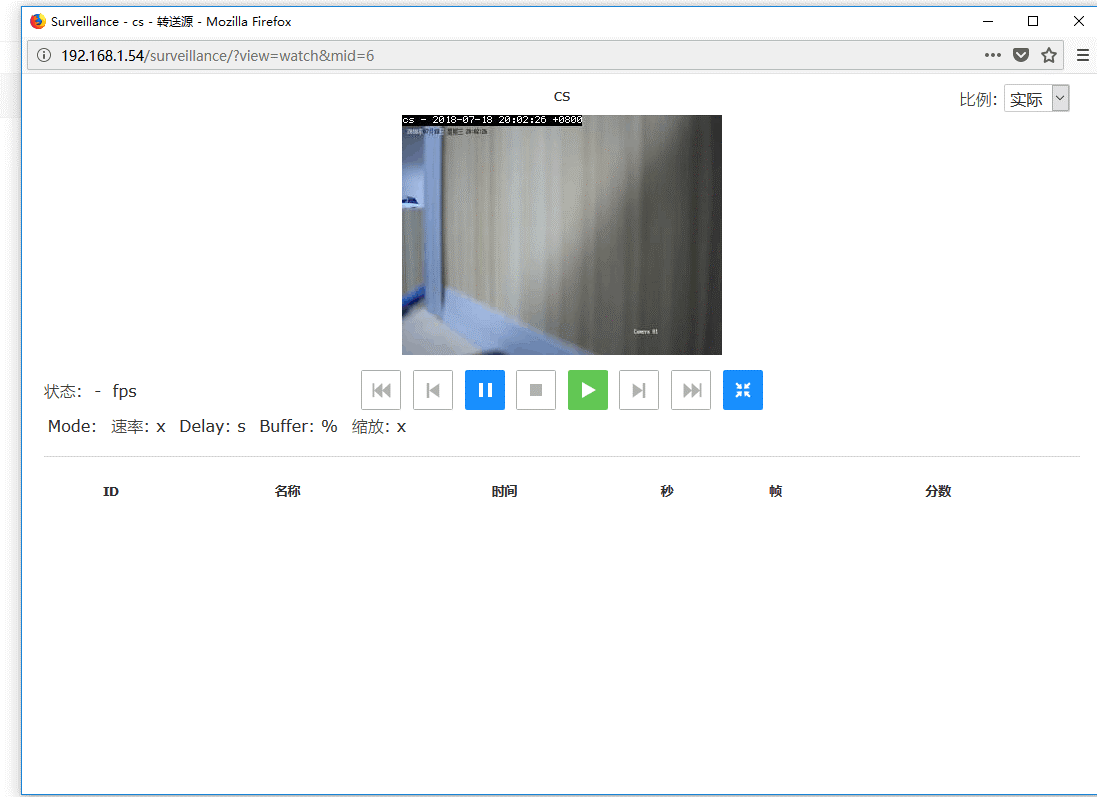Click the blue zoom-out compress button
Viewport: 1097px width, 797px height.
(x=742, y=390)
